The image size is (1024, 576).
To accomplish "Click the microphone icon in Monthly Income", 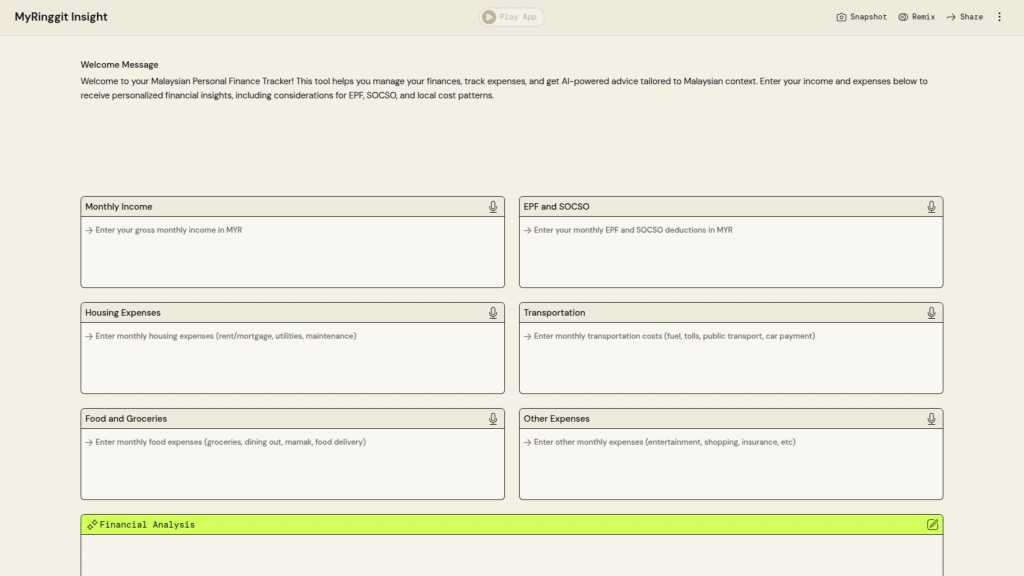I will click(493, 207).
